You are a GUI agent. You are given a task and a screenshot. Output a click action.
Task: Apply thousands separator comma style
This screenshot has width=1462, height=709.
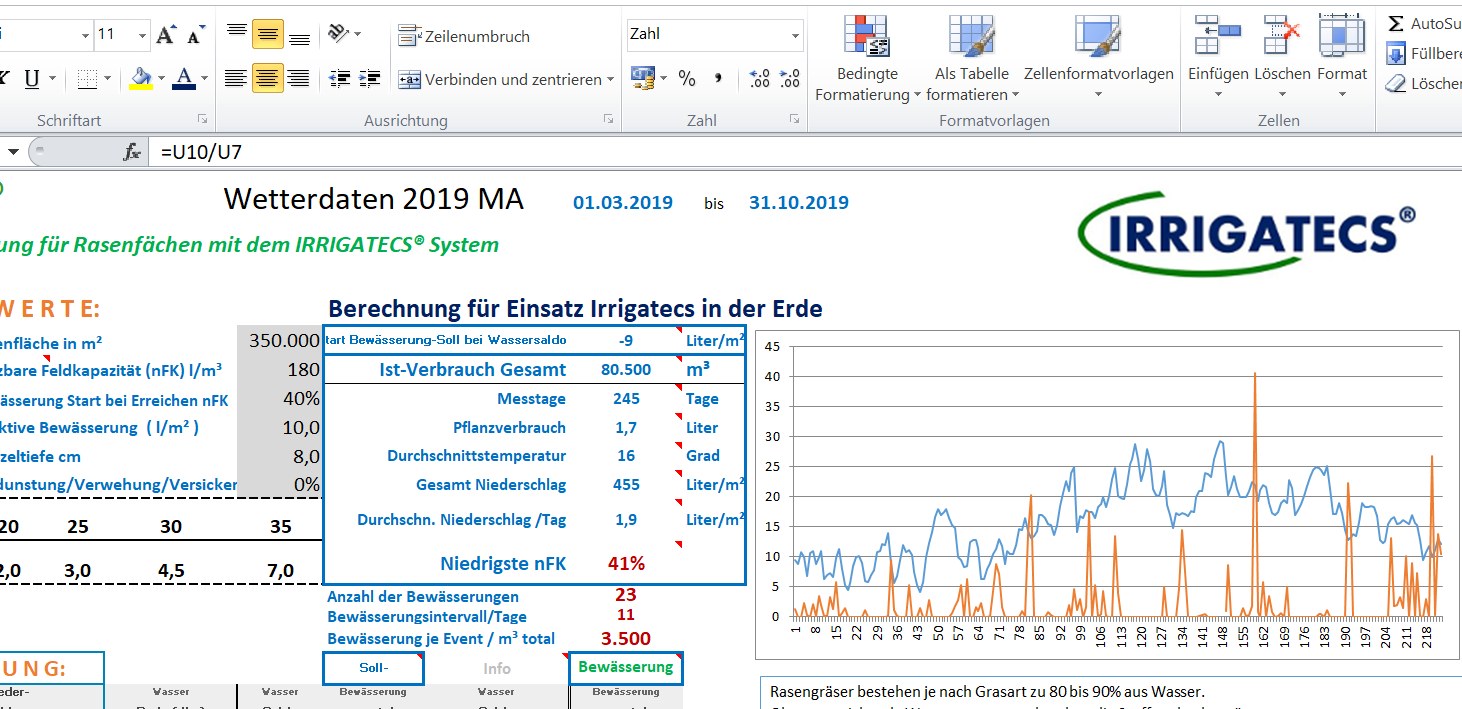point(717,78)
